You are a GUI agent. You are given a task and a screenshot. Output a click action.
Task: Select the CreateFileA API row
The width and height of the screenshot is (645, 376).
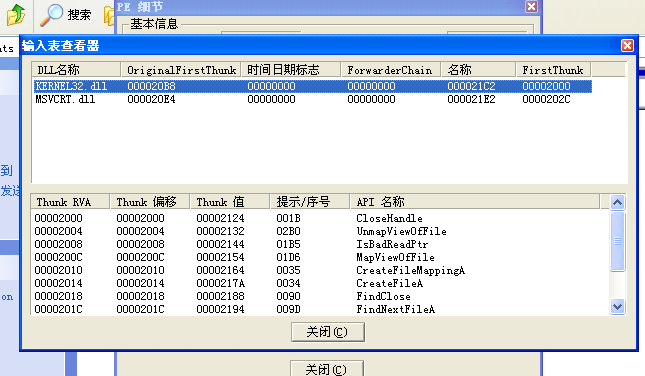point(316,283)
